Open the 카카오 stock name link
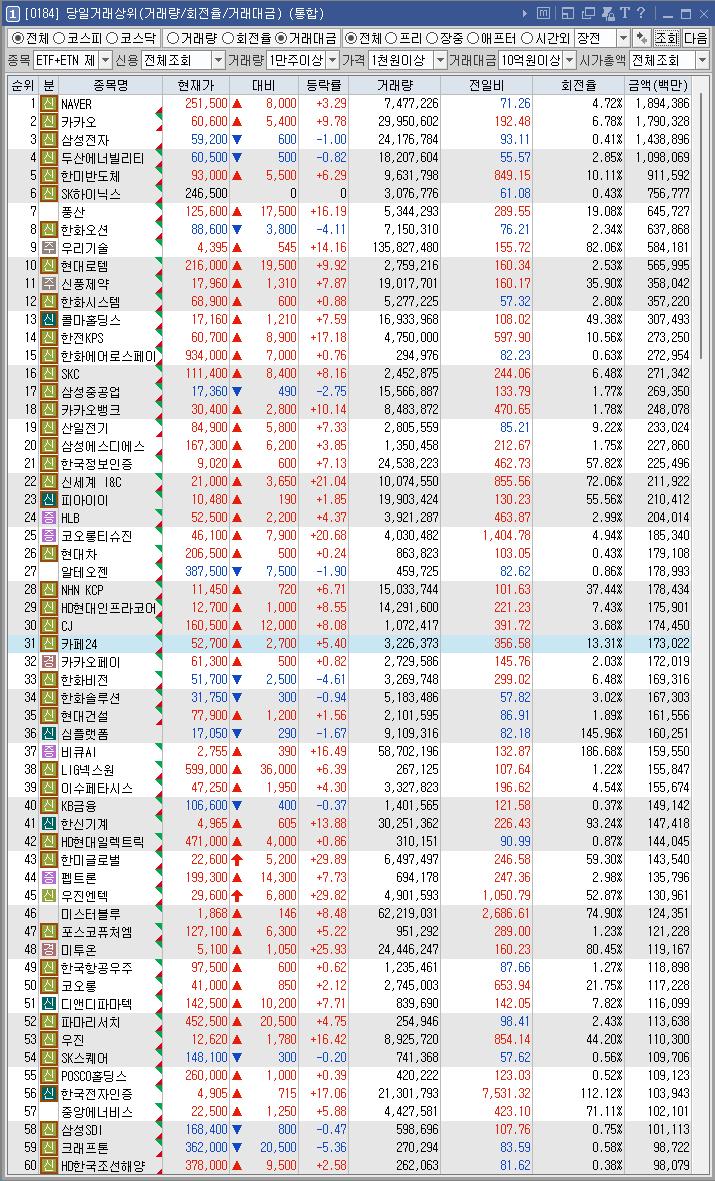Screen dimensions: 715x1181 click(79, 122)
